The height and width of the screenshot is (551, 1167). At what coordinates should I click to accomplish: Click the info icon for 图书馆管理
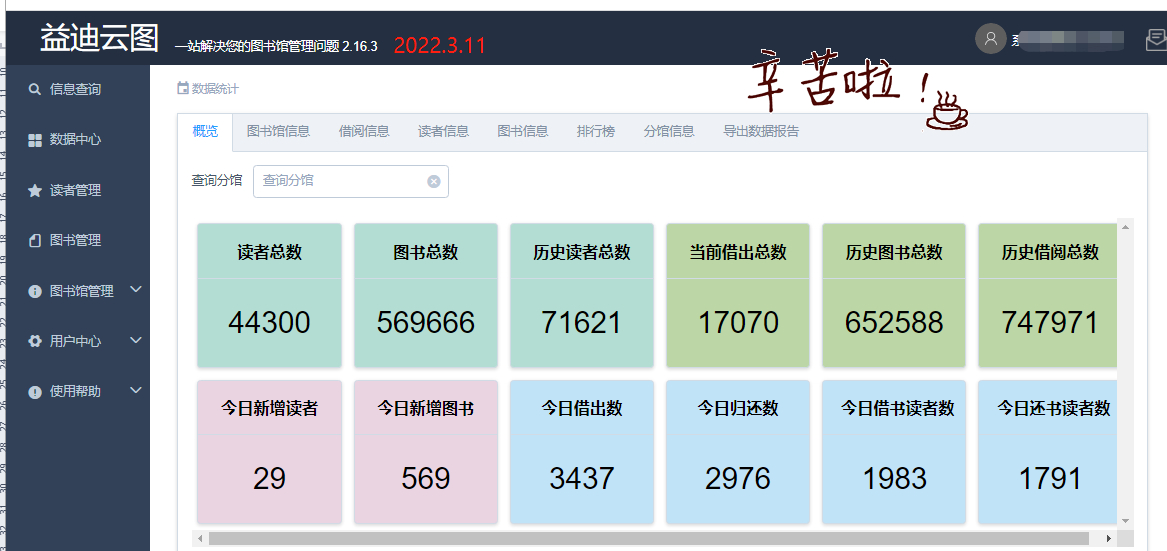click(x=35, y=291)
